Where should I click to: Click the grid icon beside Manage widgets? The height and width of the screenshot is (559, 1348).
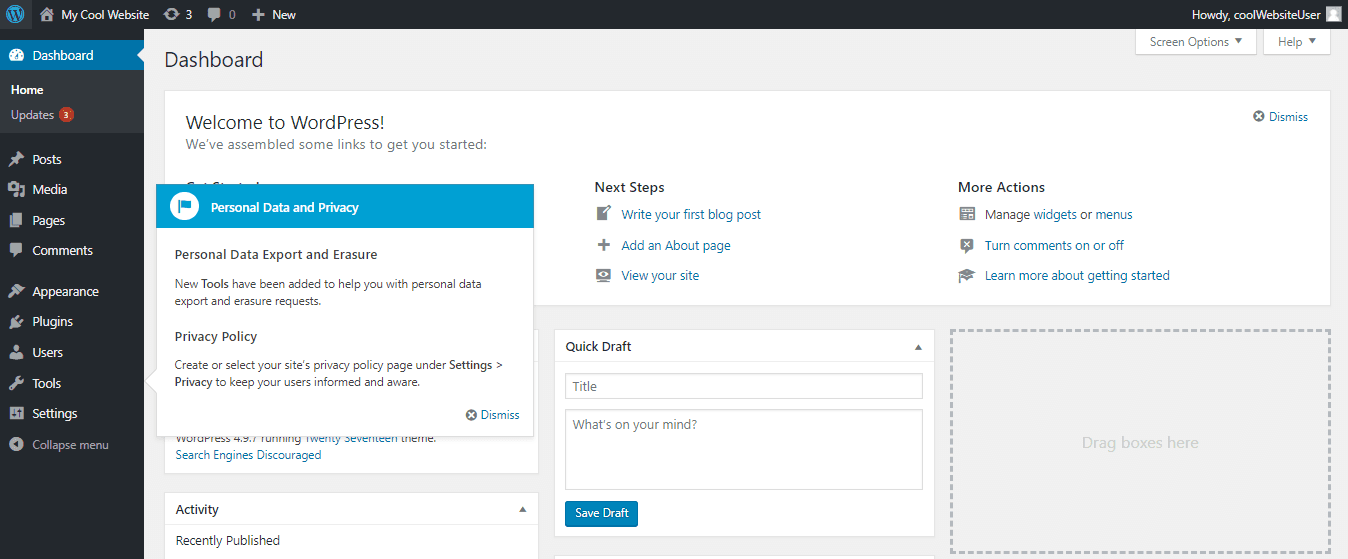point(967,214)
